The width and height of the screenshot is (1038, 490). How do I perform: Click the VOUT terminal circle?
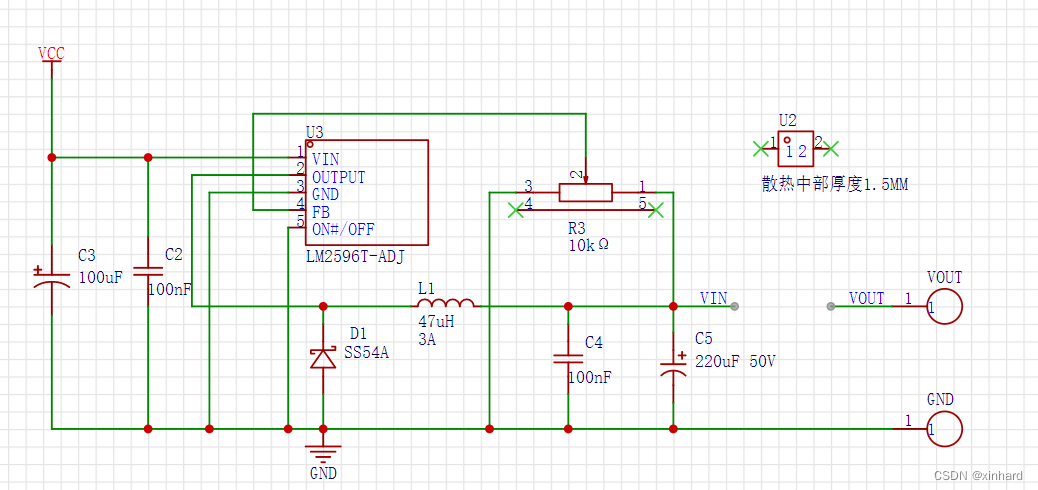click(x=945, y=307)
